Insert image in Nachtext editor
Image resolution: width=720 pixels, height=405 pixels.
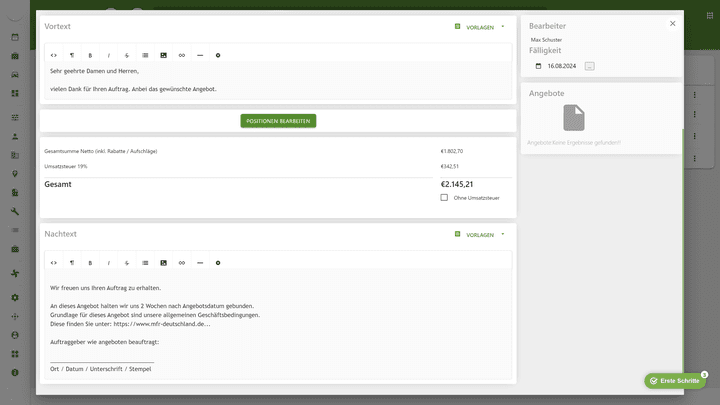coord(163,263)
